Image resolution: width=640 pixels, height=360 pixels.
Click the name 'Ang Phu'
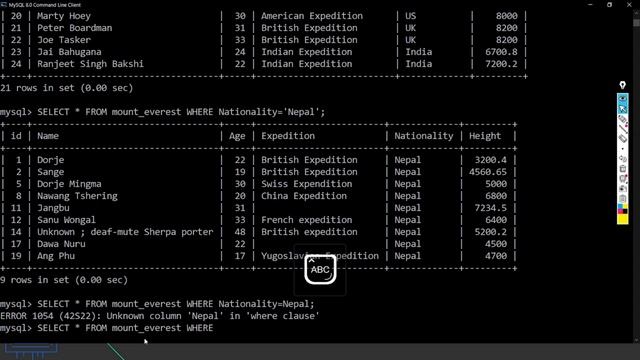pos(56,256)
